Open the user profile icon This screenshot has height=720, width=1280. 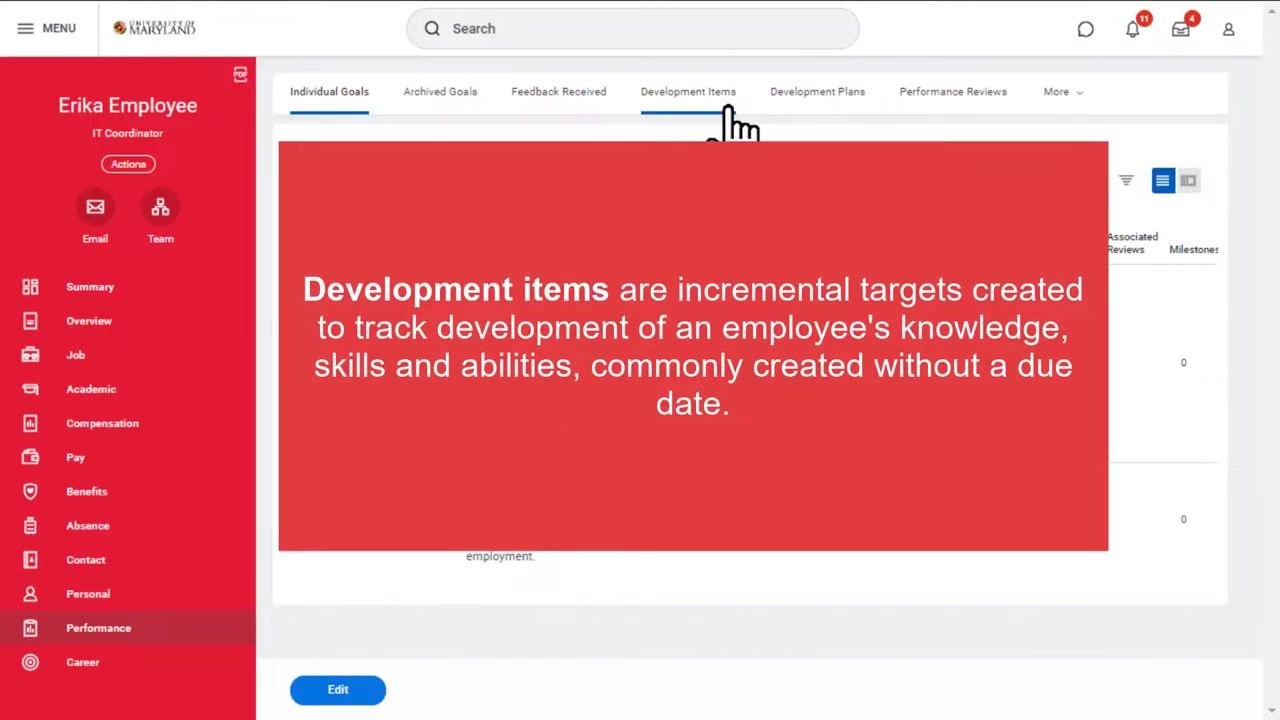pyautogui.click(x=1229, y=29)
